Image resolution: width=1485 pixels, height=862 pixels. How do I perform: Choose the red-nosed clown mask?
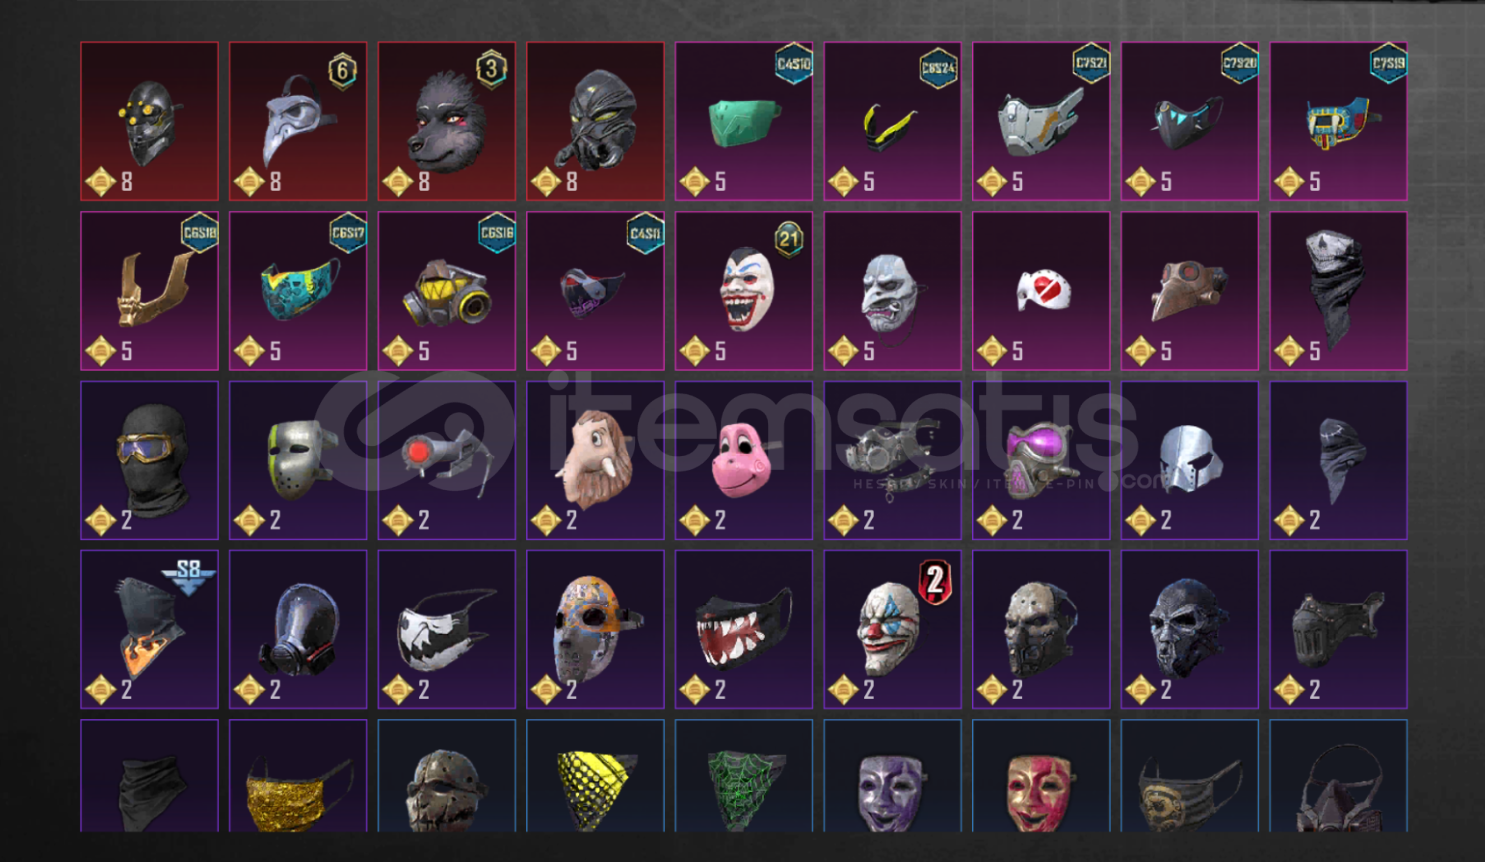click(892, 629)
